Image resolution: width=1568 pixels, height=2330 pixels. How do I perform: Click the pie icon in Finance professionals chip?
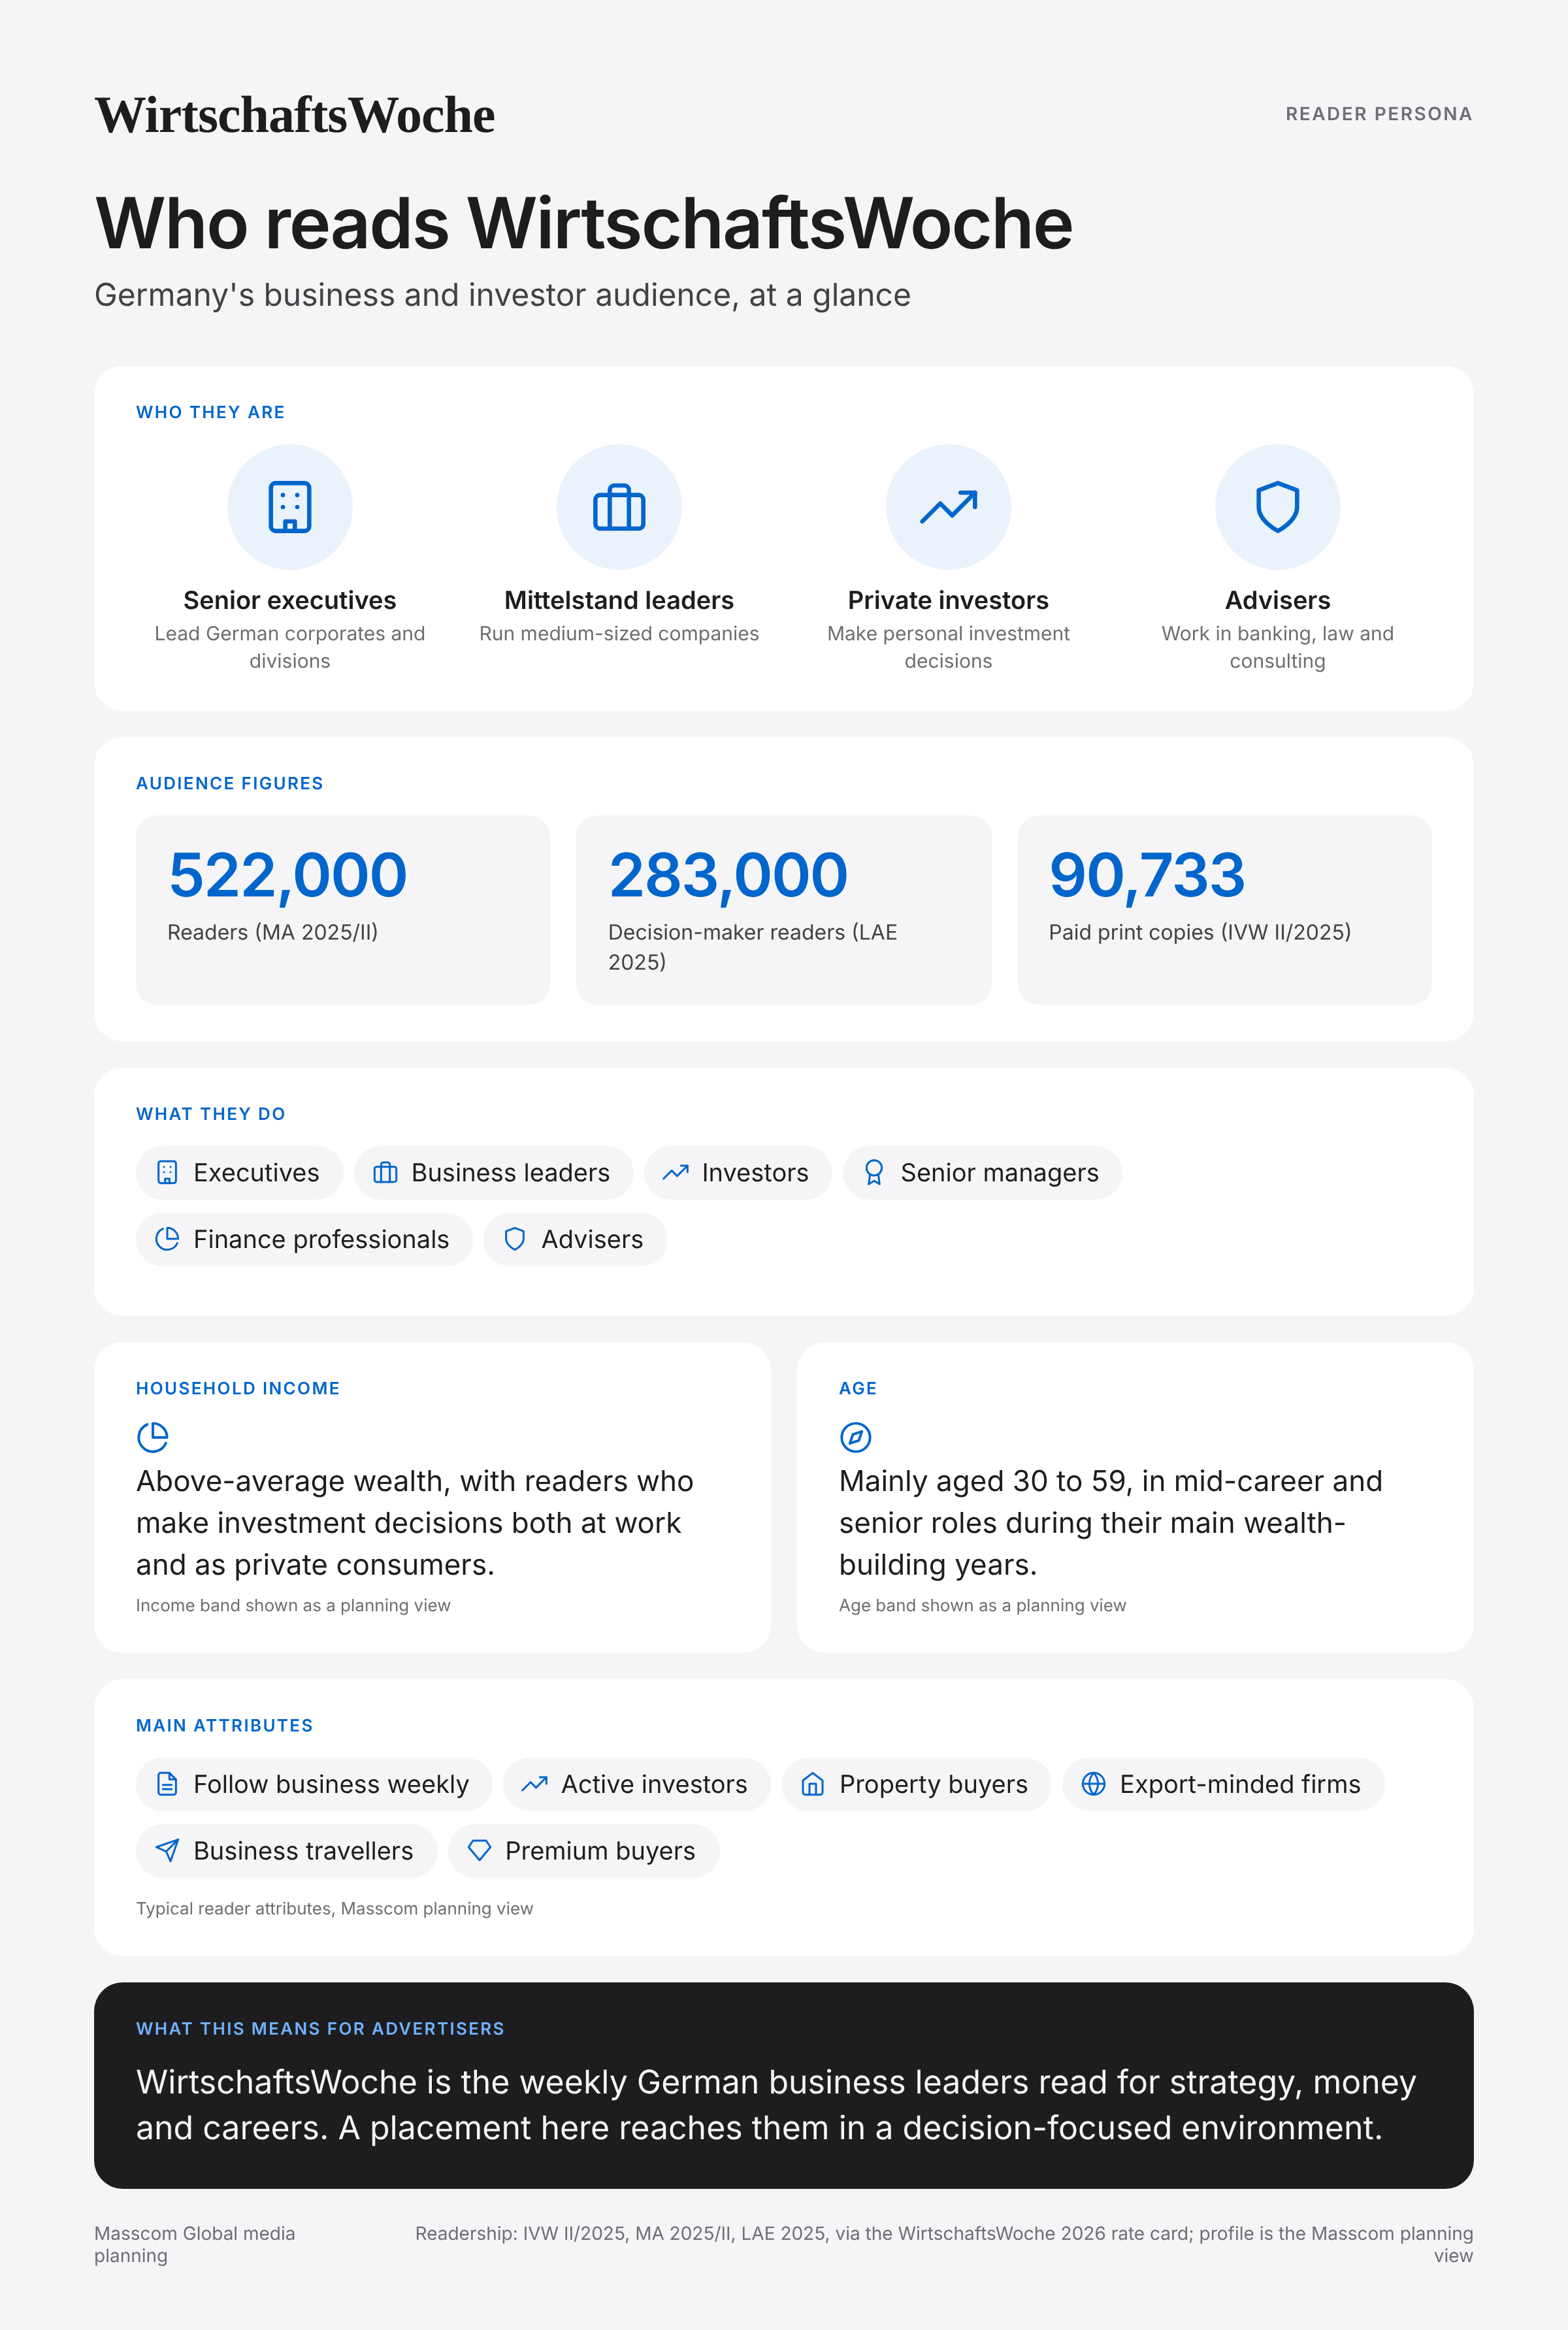(x=167, y=1239)
